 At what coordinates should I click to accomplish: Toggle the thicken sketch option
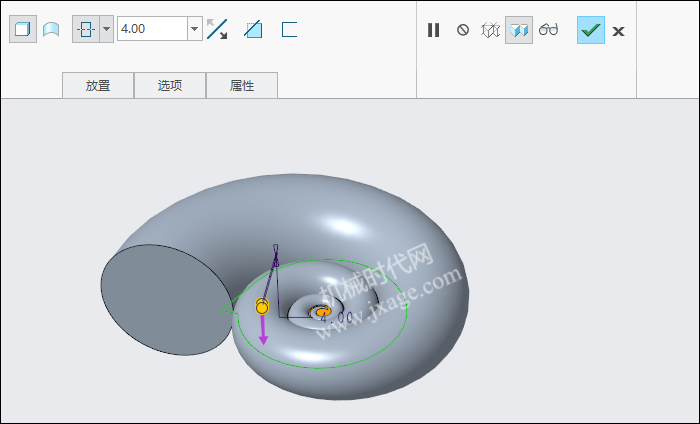click(x=289, y=29)
